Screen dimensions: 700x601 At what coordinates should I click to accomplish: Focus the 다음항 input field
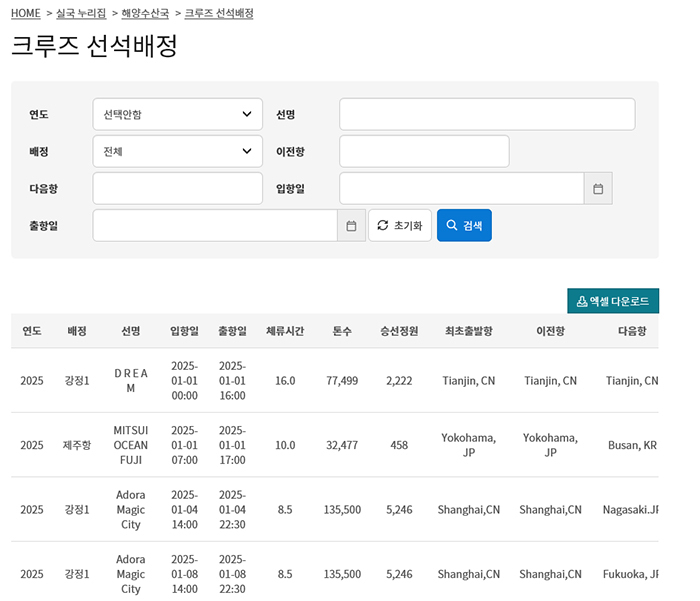click(178, 188)
